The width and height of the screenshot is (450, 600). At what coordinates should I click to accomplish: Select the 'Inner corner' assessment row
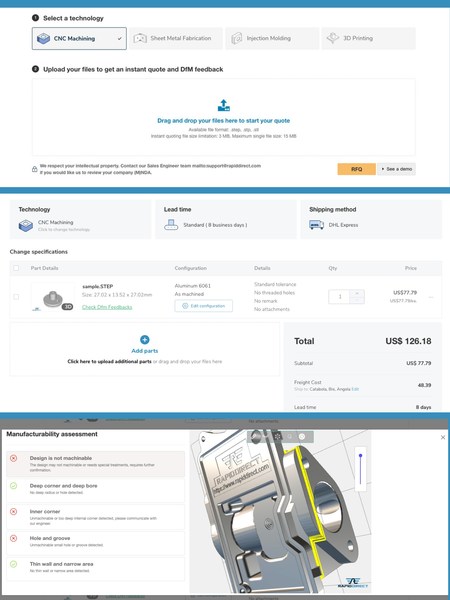coord(96,517)
